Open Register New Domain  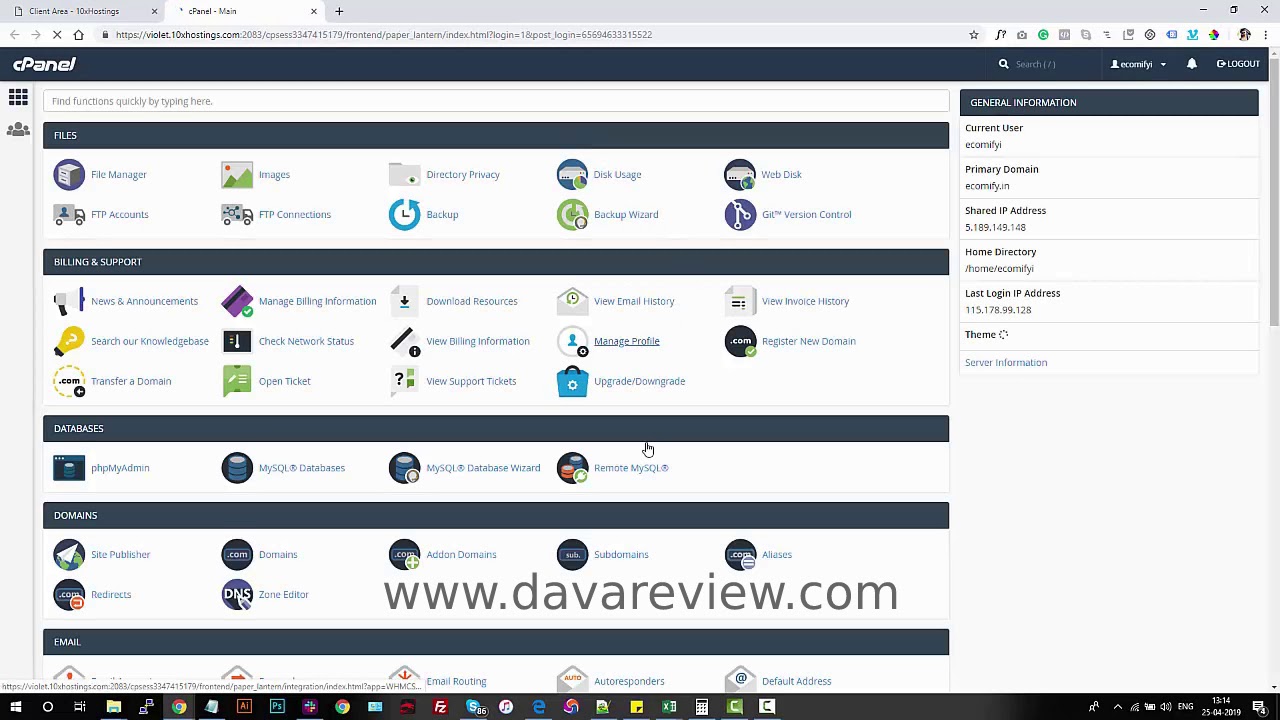pos(808,341)
